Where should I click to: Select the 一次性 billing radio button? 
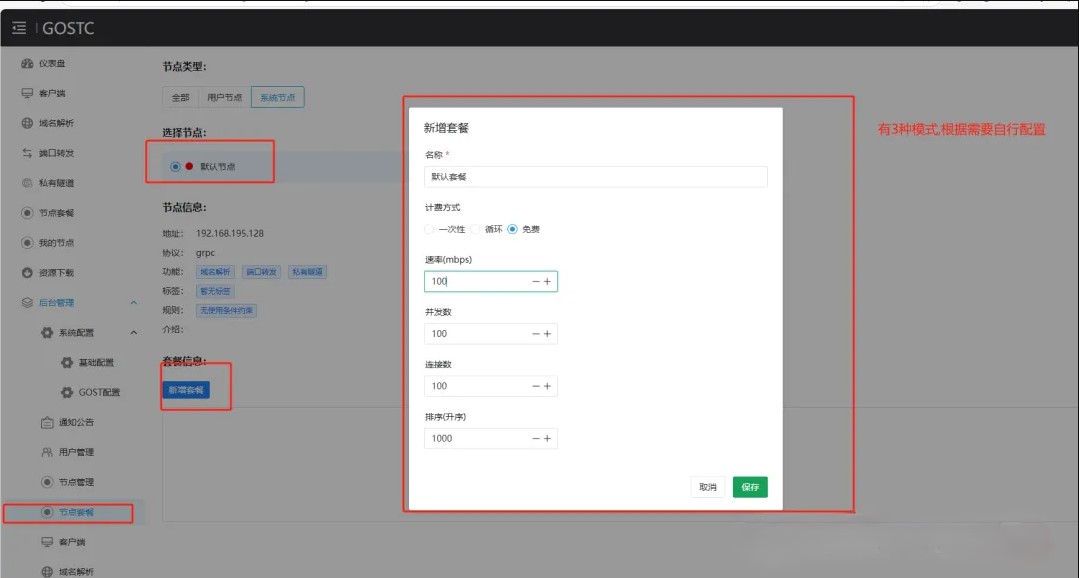pos(430,229)
